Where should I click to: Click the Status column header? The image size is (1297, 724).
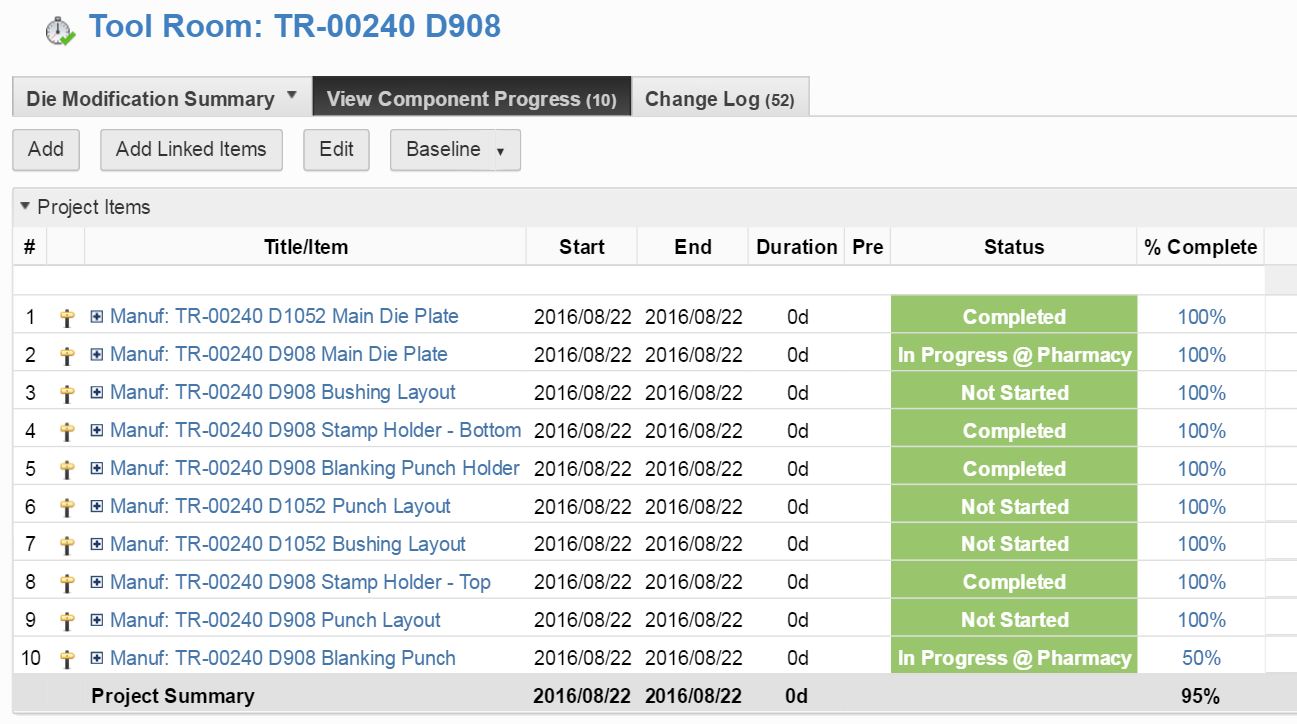(x=1014, y=247)
